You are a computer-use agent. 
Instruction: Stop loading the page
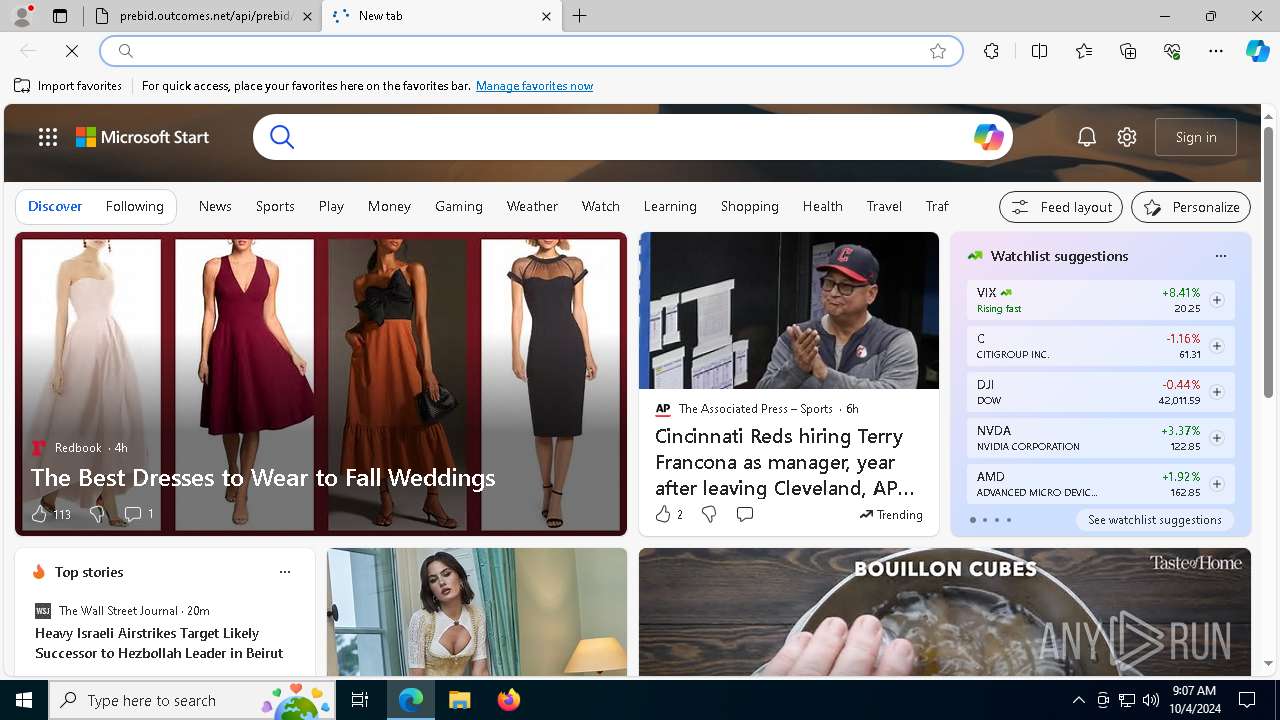click(x=72, y=51)
